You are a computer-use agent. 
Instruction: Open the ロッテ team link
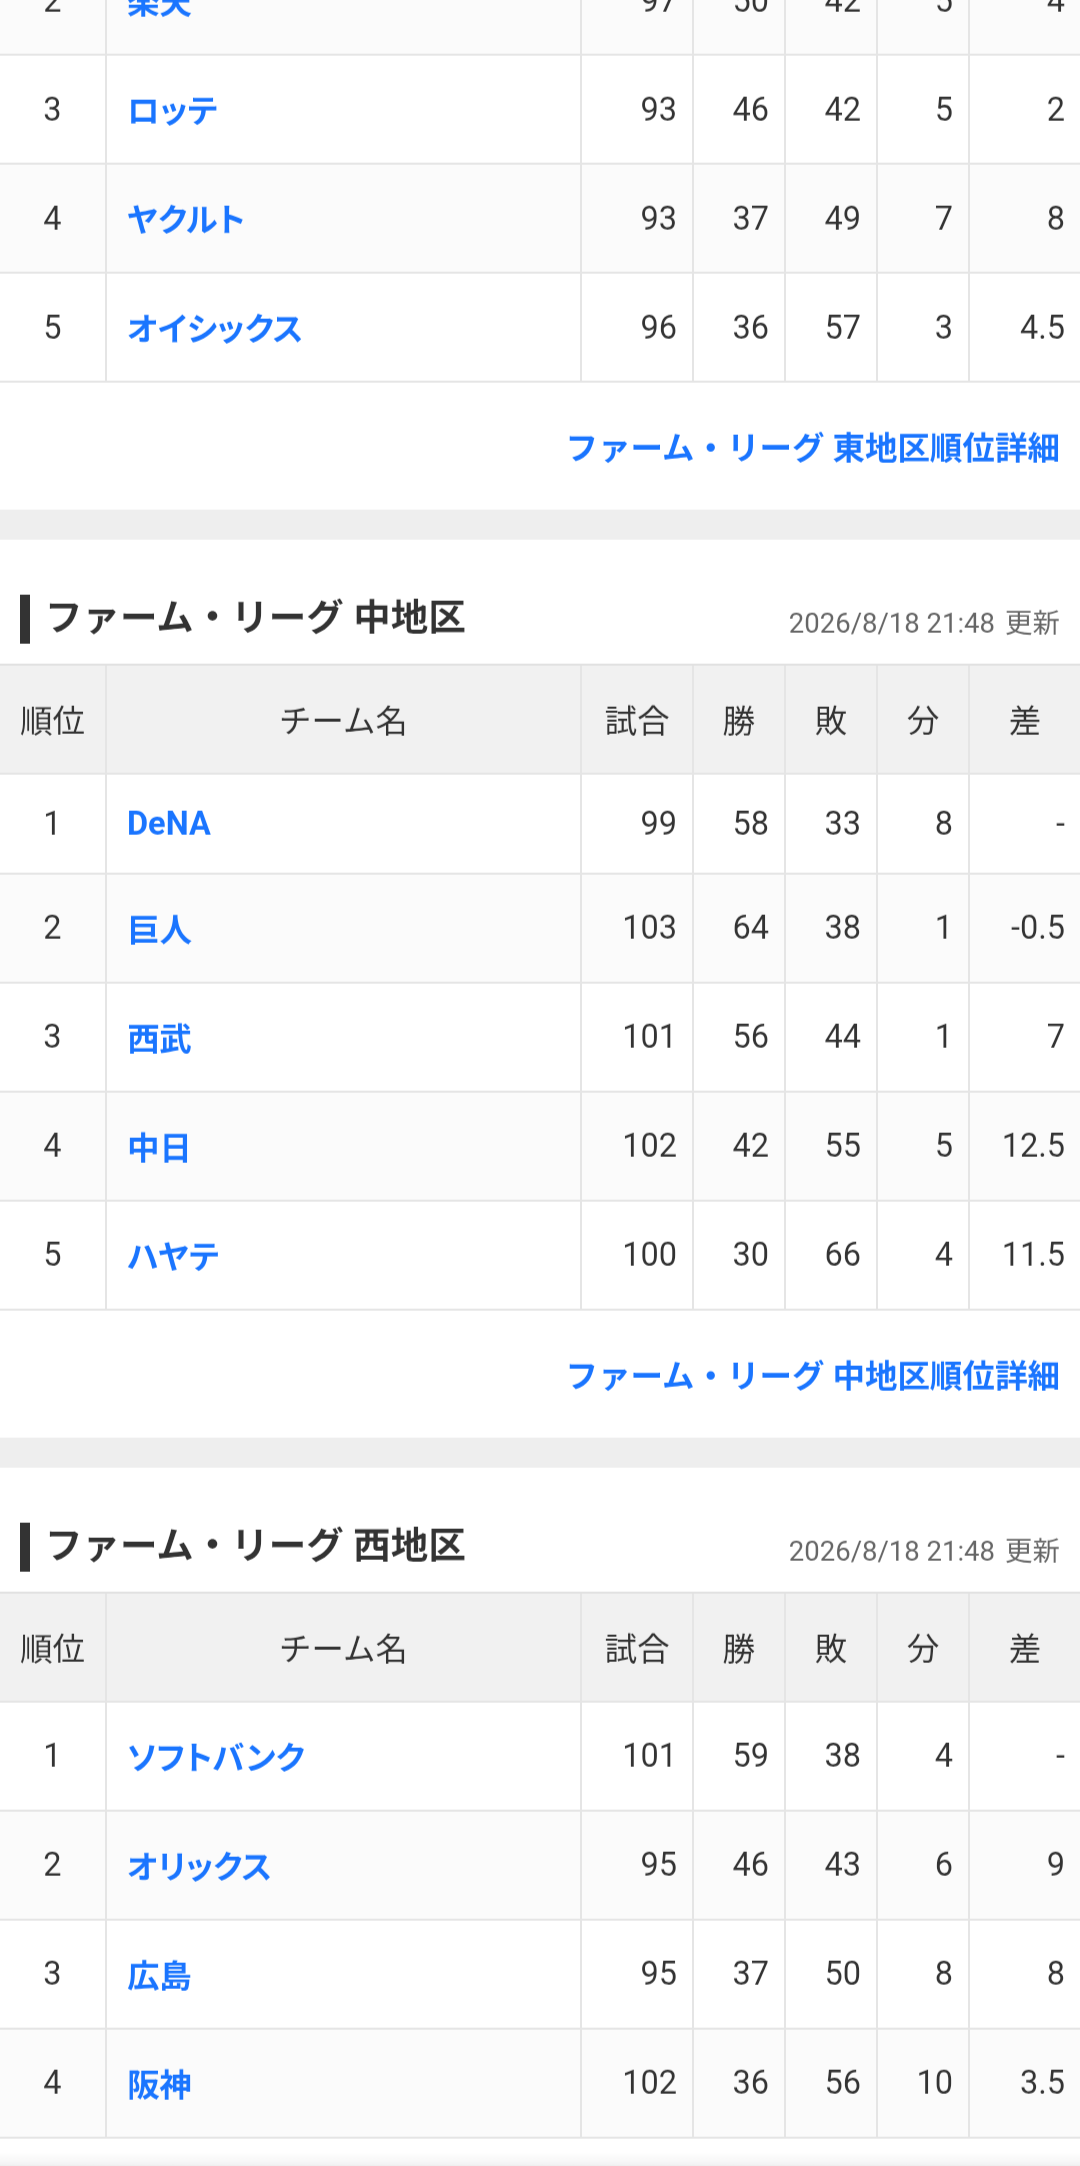pos(173,110)
